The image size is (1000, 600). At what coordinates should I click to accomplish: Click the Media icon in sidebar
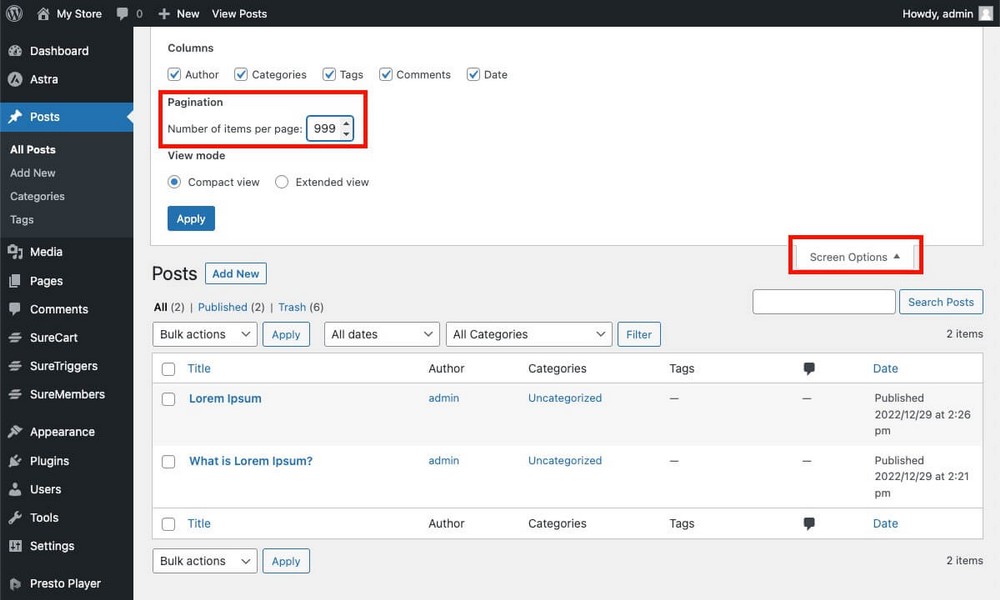15,252
